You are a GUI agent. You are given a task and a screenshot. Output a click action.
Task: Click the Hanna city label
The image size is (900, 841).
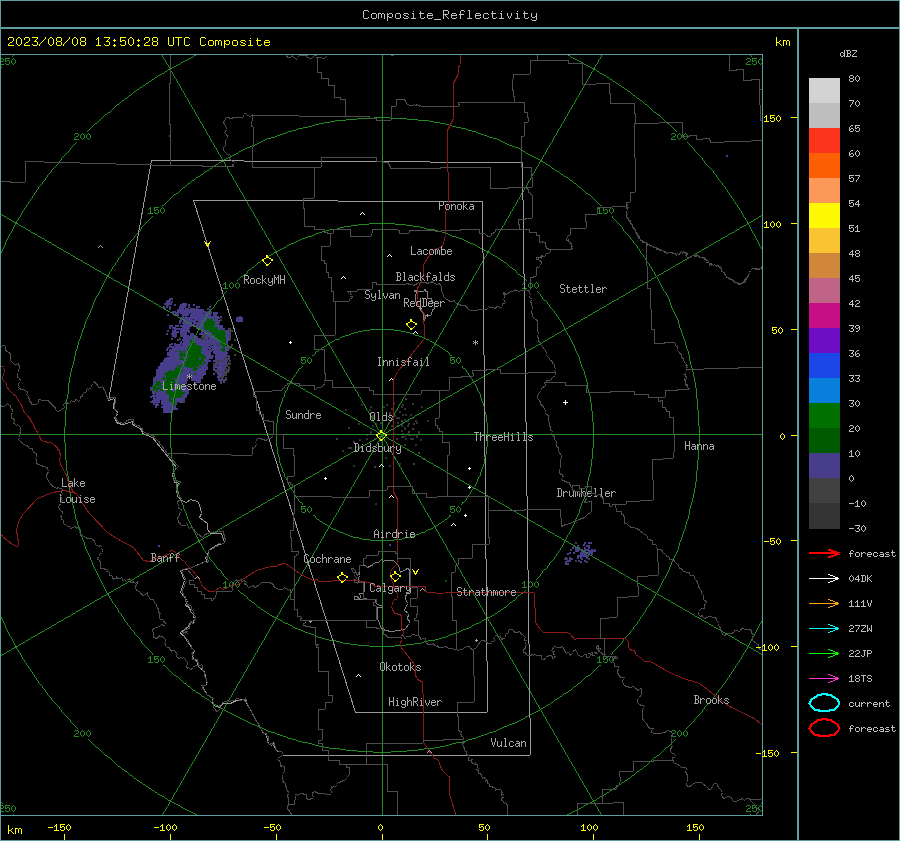699,446
